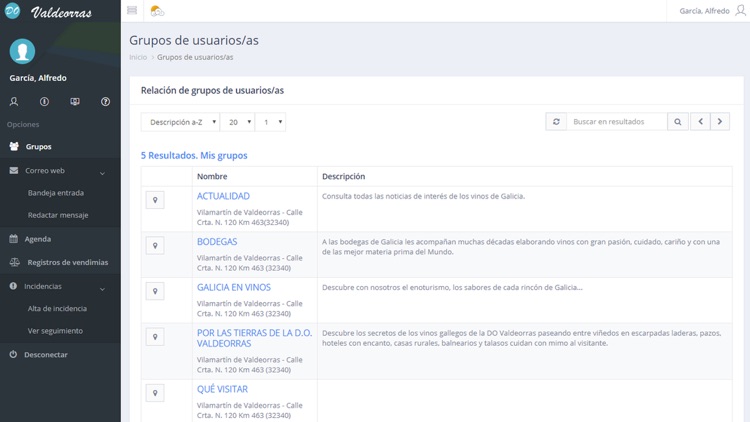Click the Nombre column header
This screenshot has height=422, width=750.
212,176
